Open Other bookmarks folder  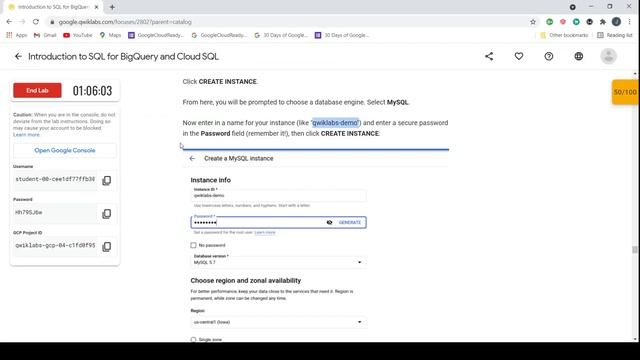point(564,35)
